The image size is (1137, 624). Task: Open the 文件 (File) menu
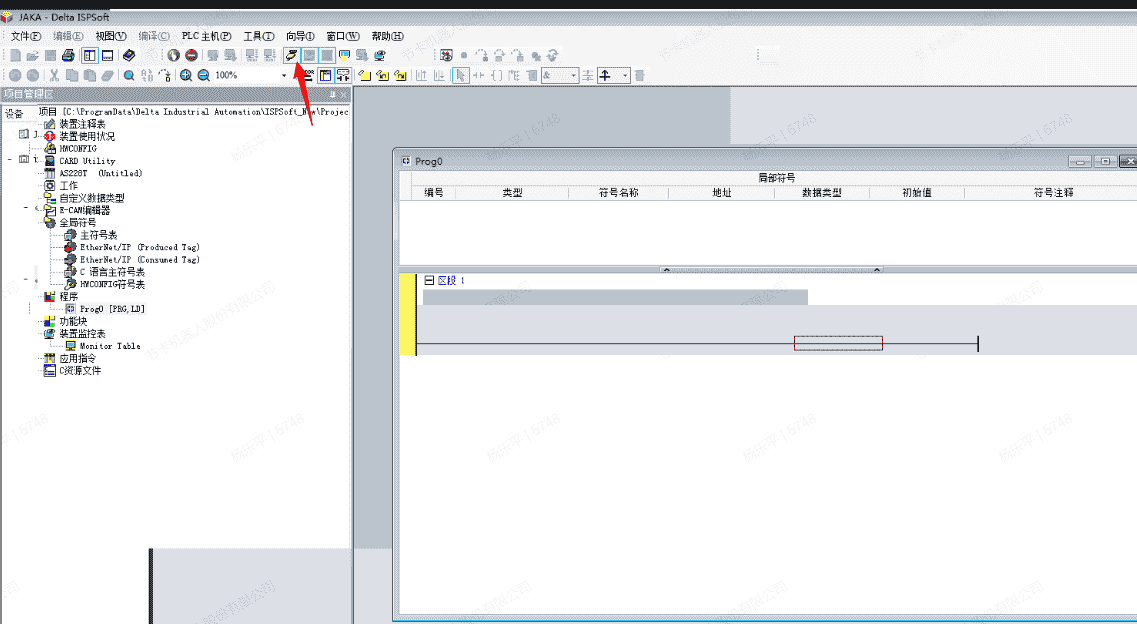coord(25,36)
